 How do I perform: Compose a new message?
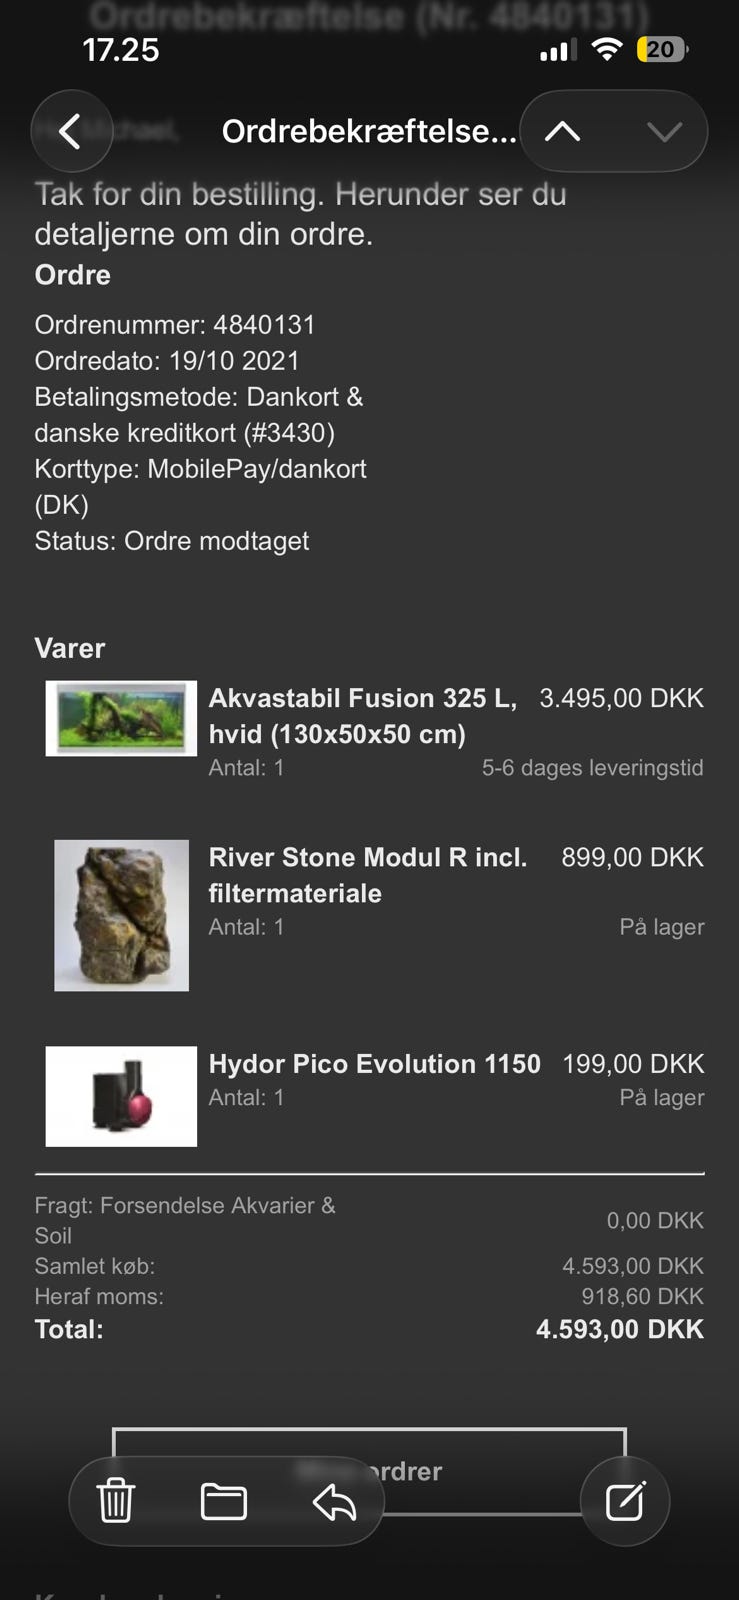625,1500
